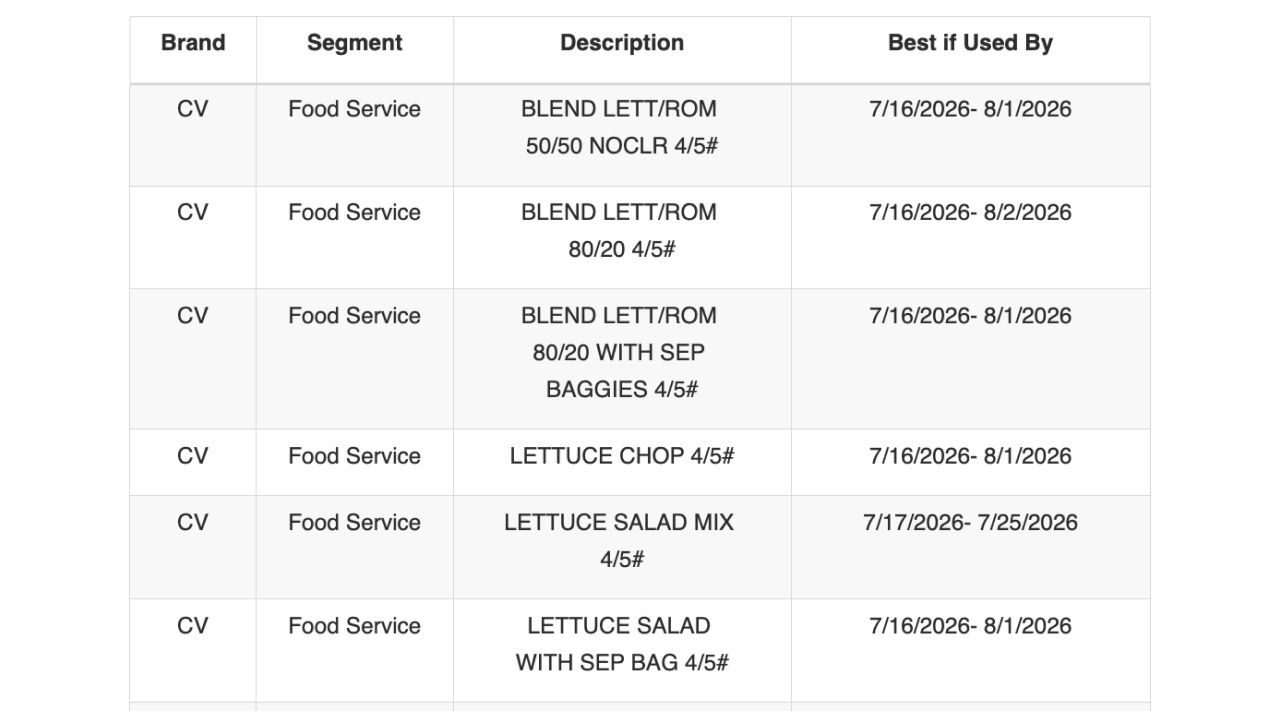Click LETTUCE CHOP row's Best if Used By date
The image size is (1280, 720).
(970, 456)
